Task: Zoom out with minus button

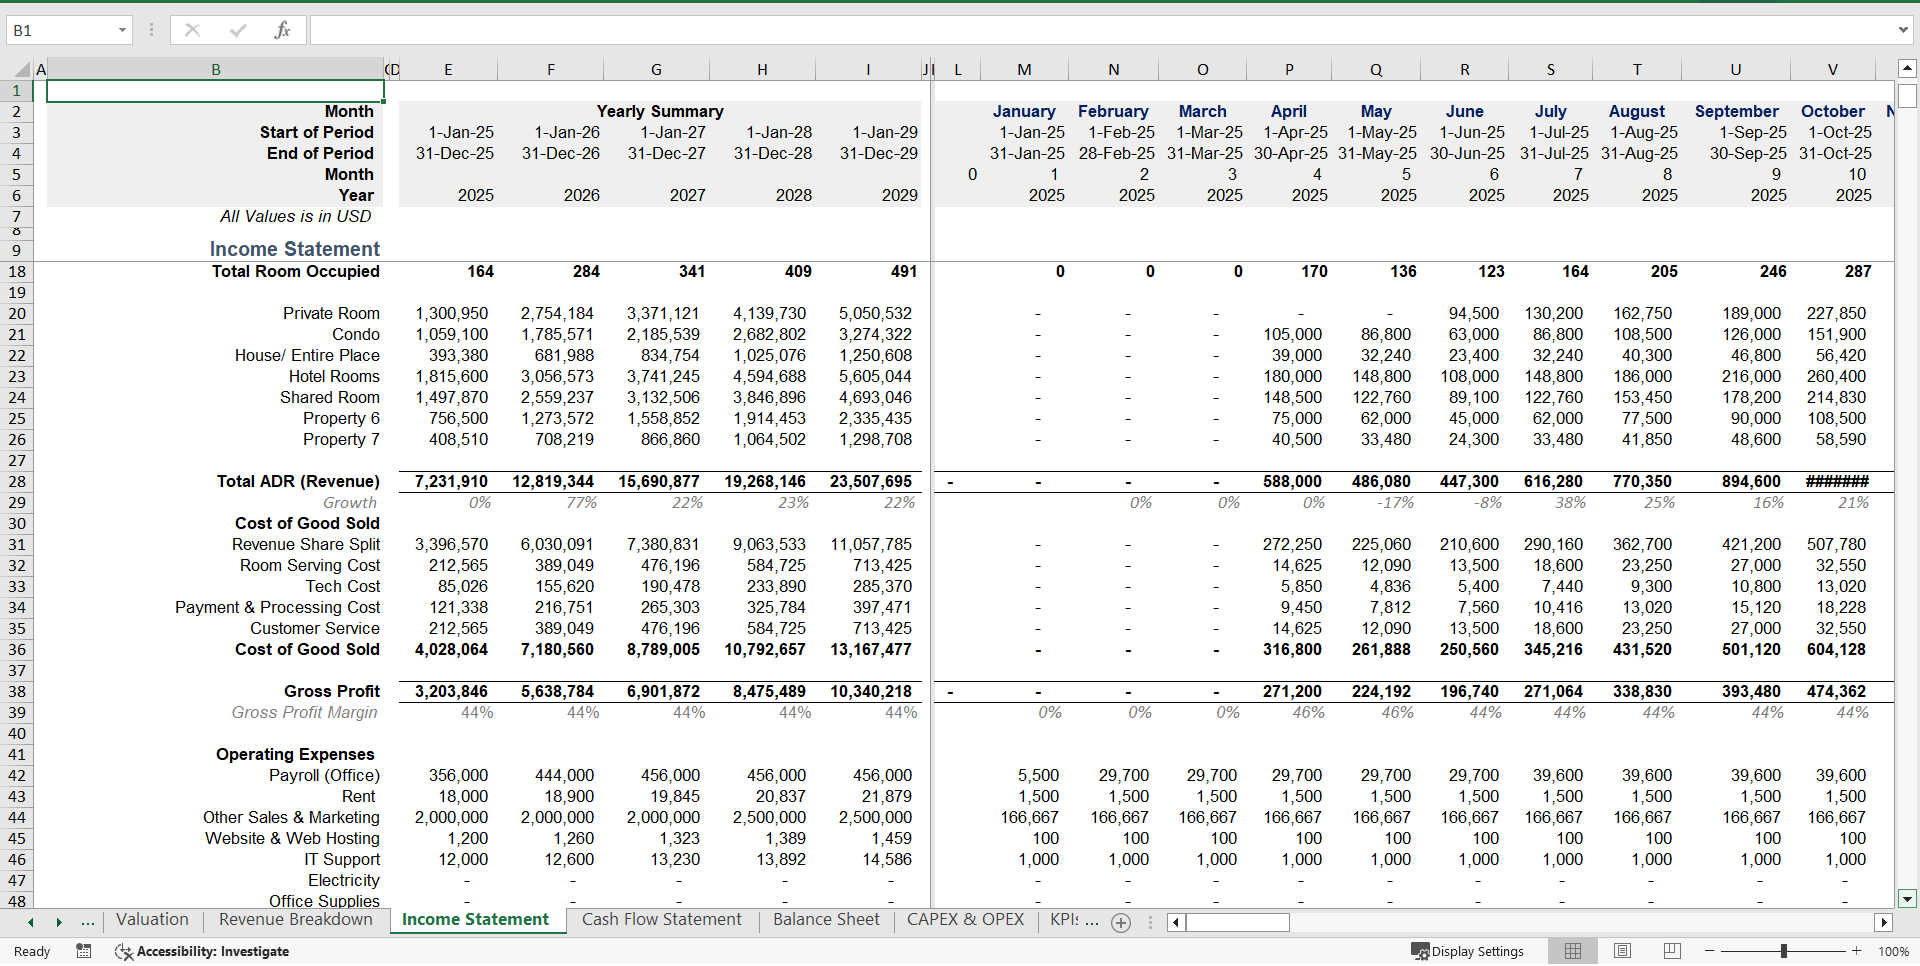Action: [1710, 951]
